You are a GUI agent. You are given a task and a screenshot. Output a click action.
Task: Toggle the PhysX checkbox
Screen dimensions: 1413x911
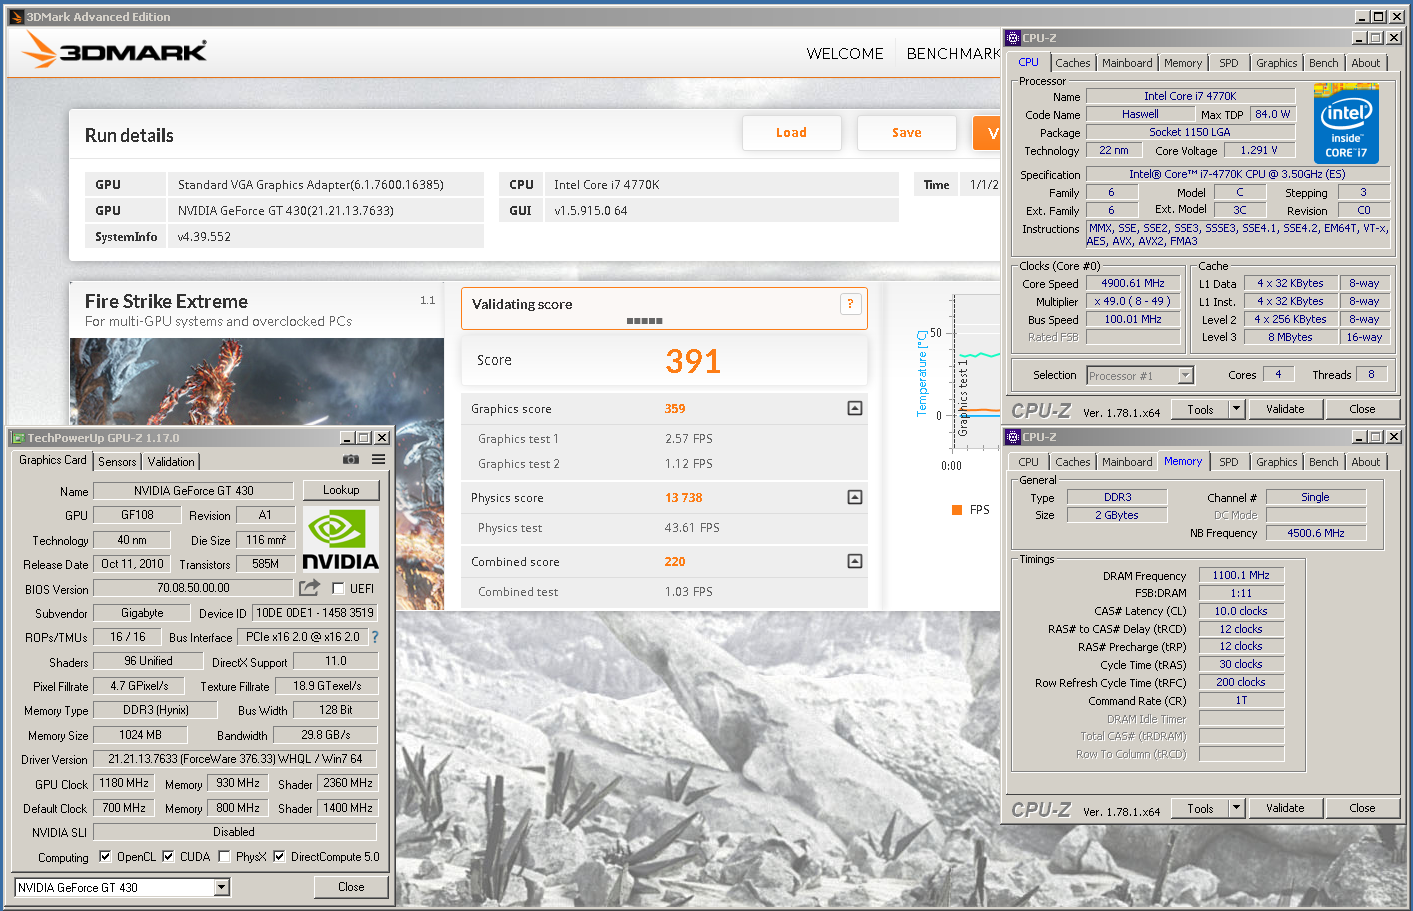(224, 856)
